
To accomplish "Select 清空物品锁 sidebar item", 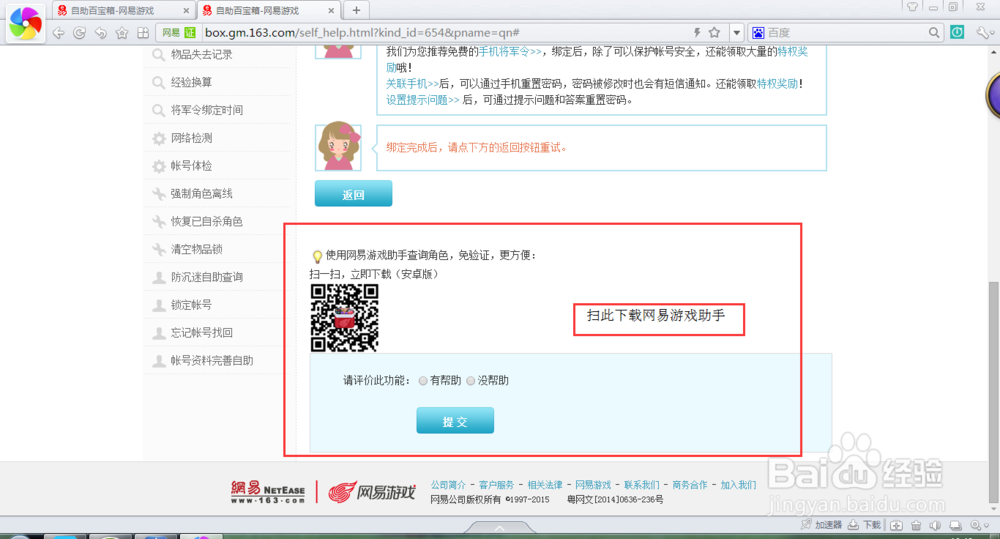I will [196, 249].
